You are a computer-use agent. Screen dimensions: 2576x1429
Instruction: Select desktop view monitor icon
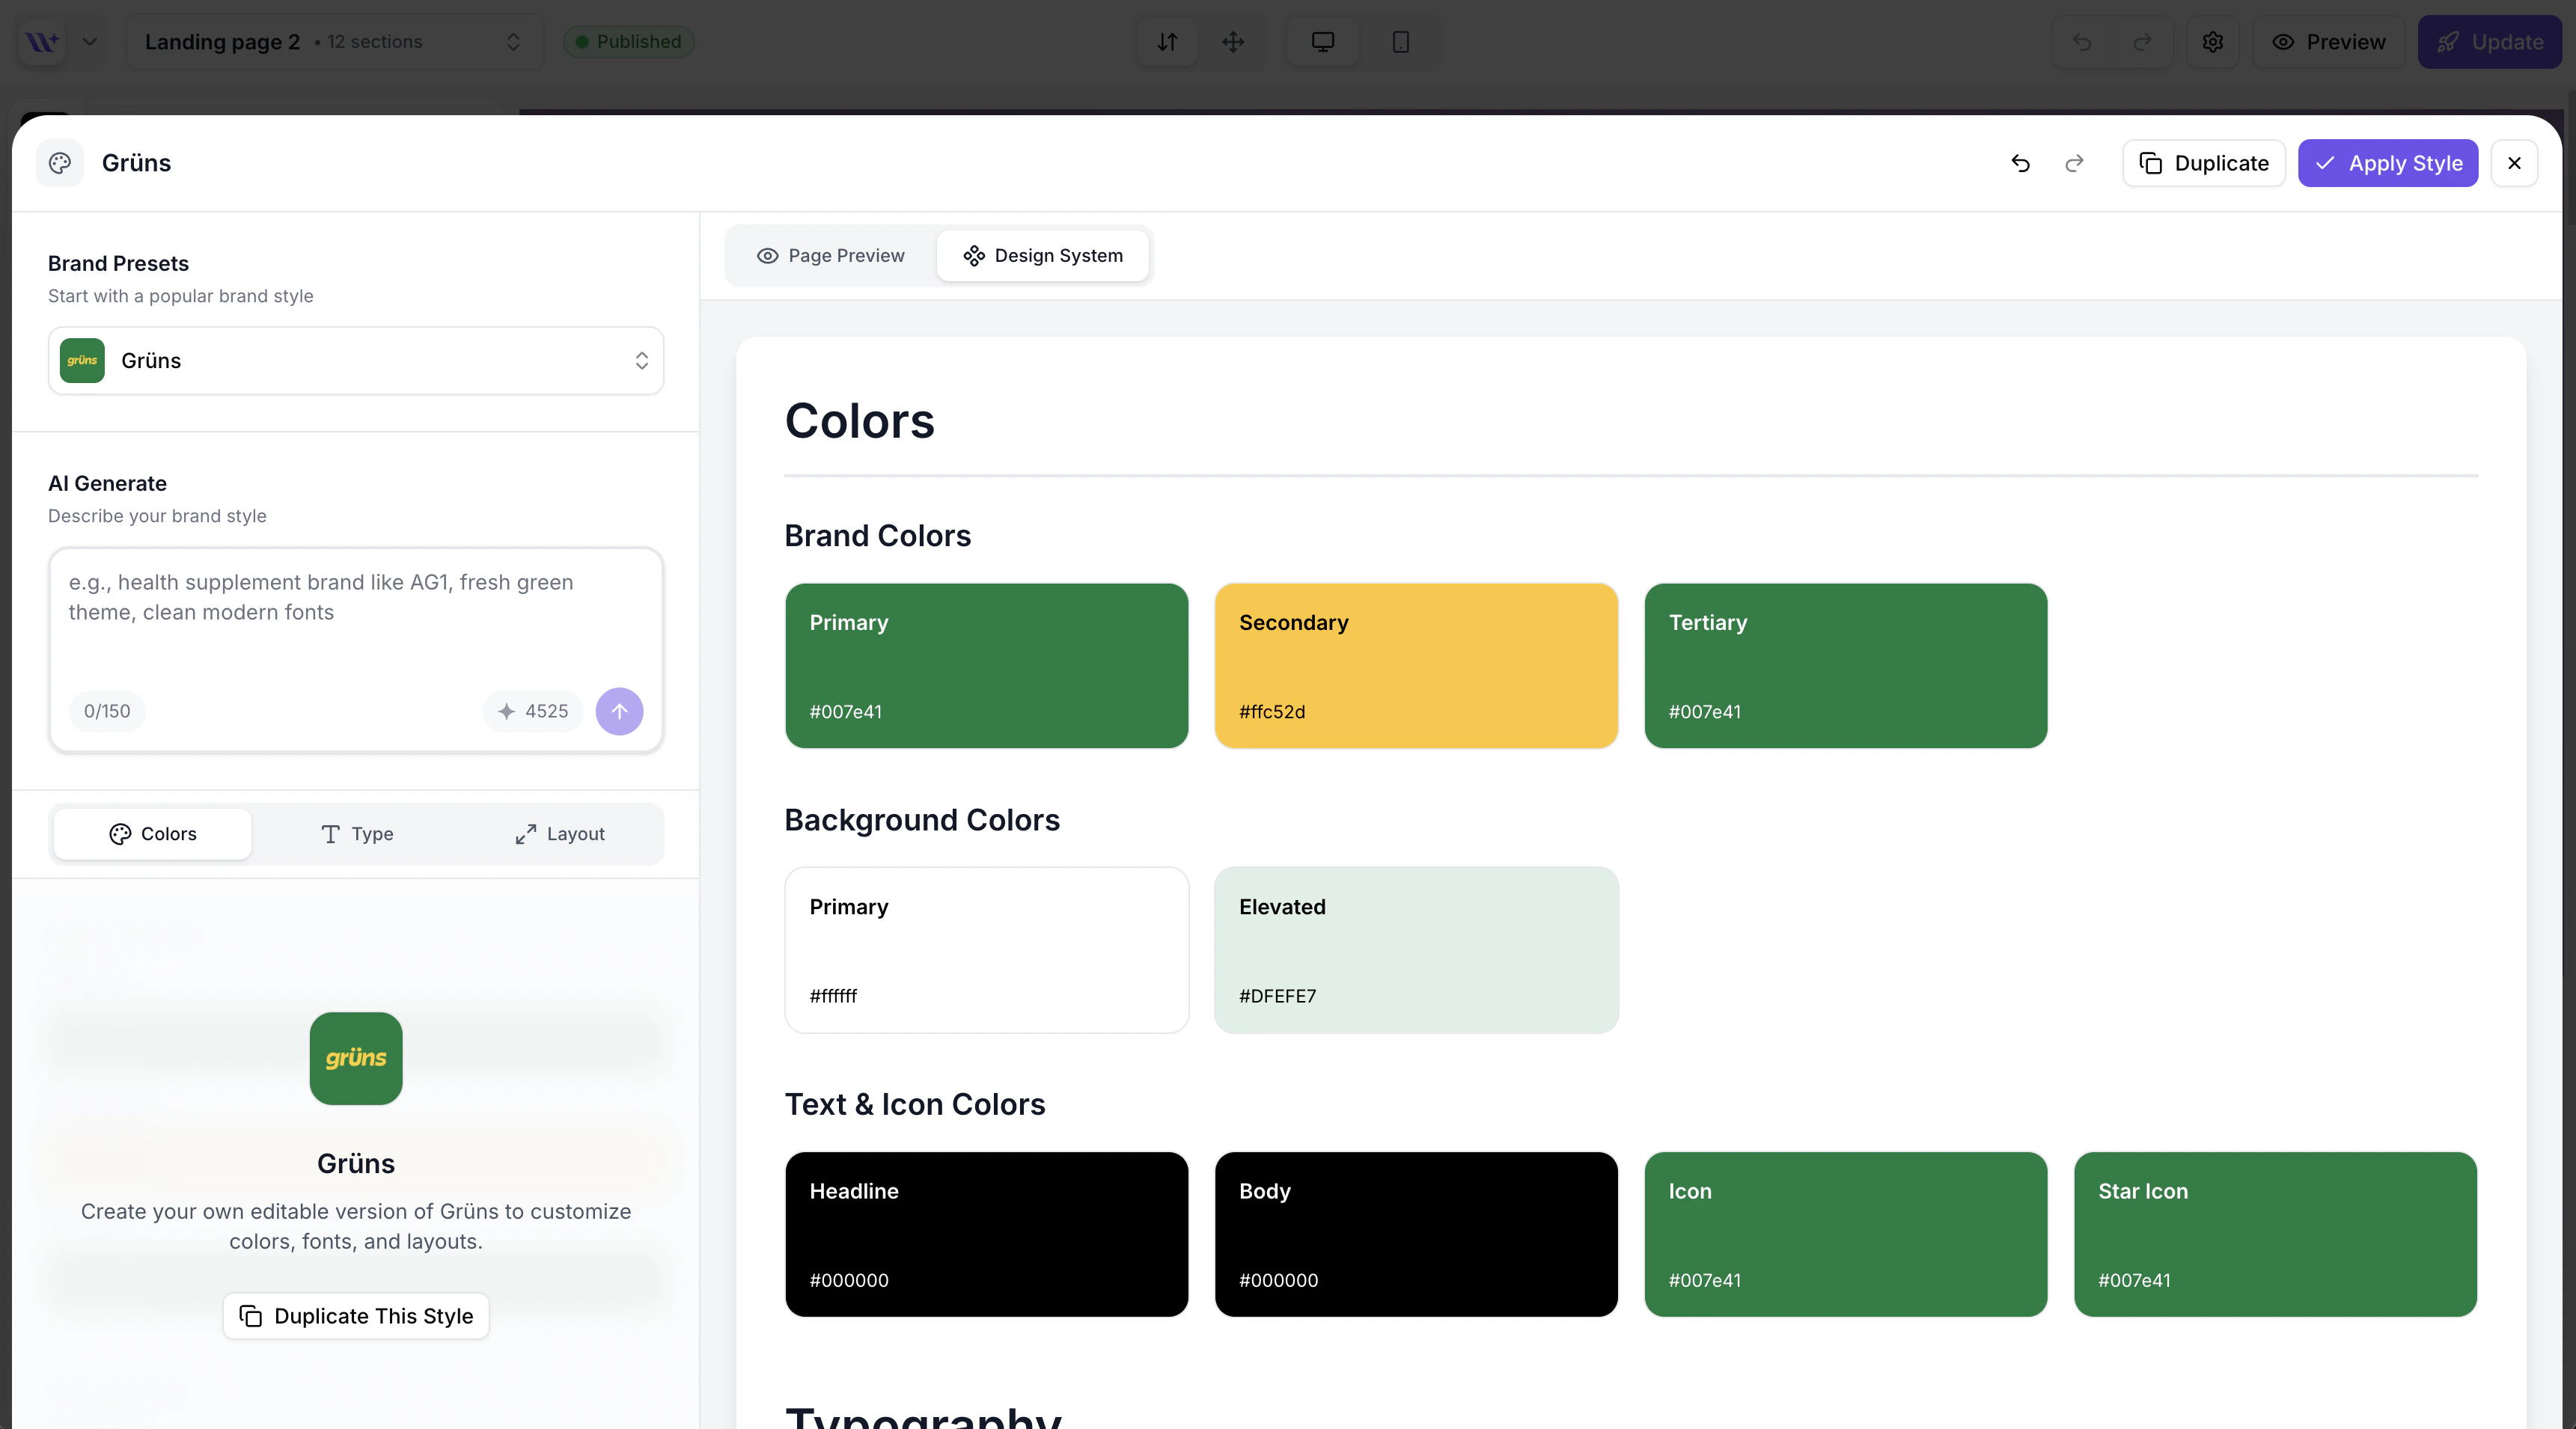click(1322, 42)
